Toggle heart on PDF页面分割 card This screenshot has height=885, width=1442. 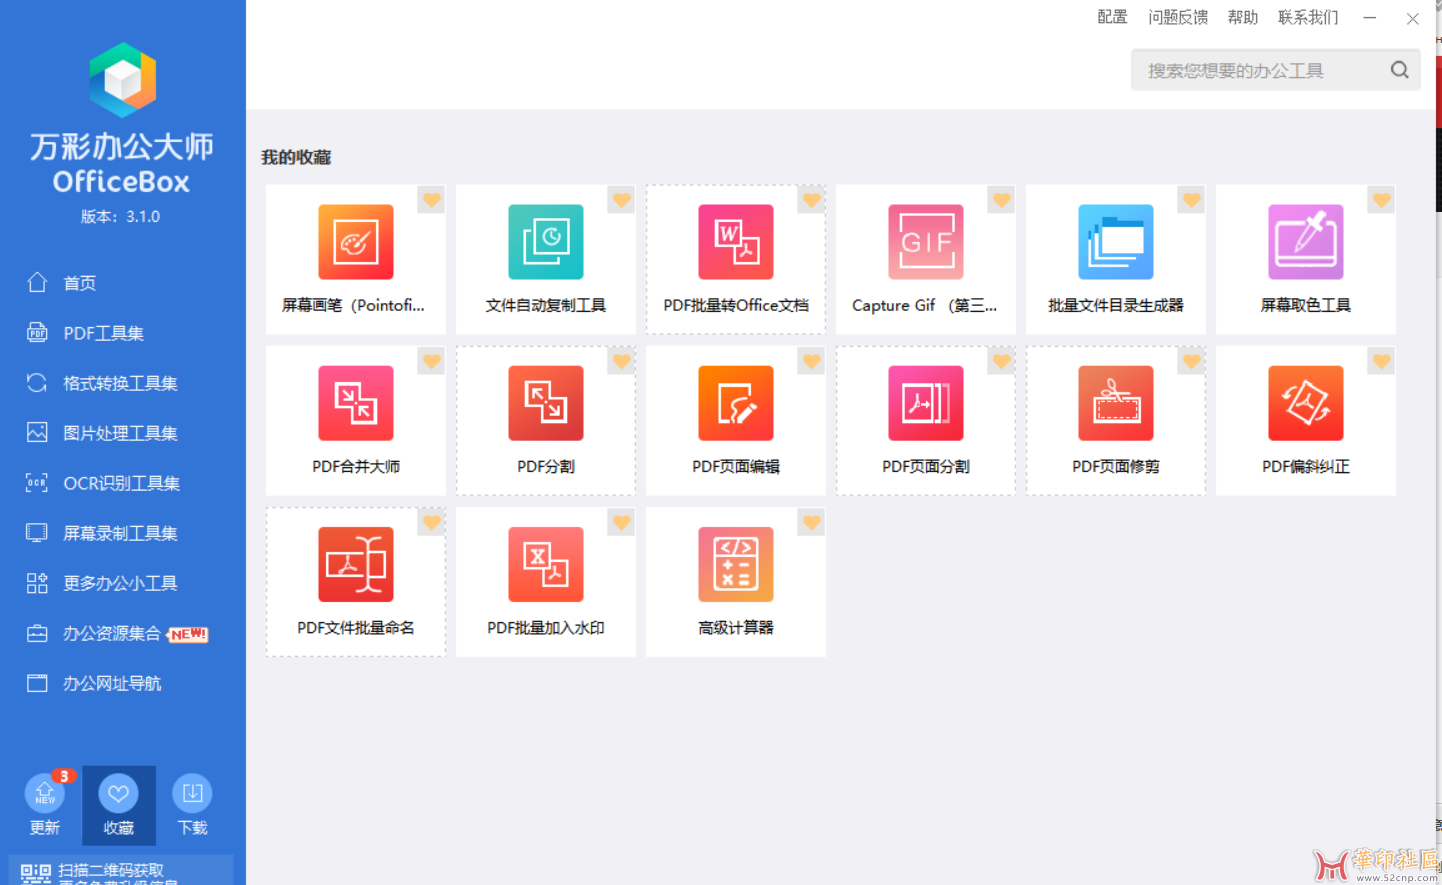point(1001,361)
